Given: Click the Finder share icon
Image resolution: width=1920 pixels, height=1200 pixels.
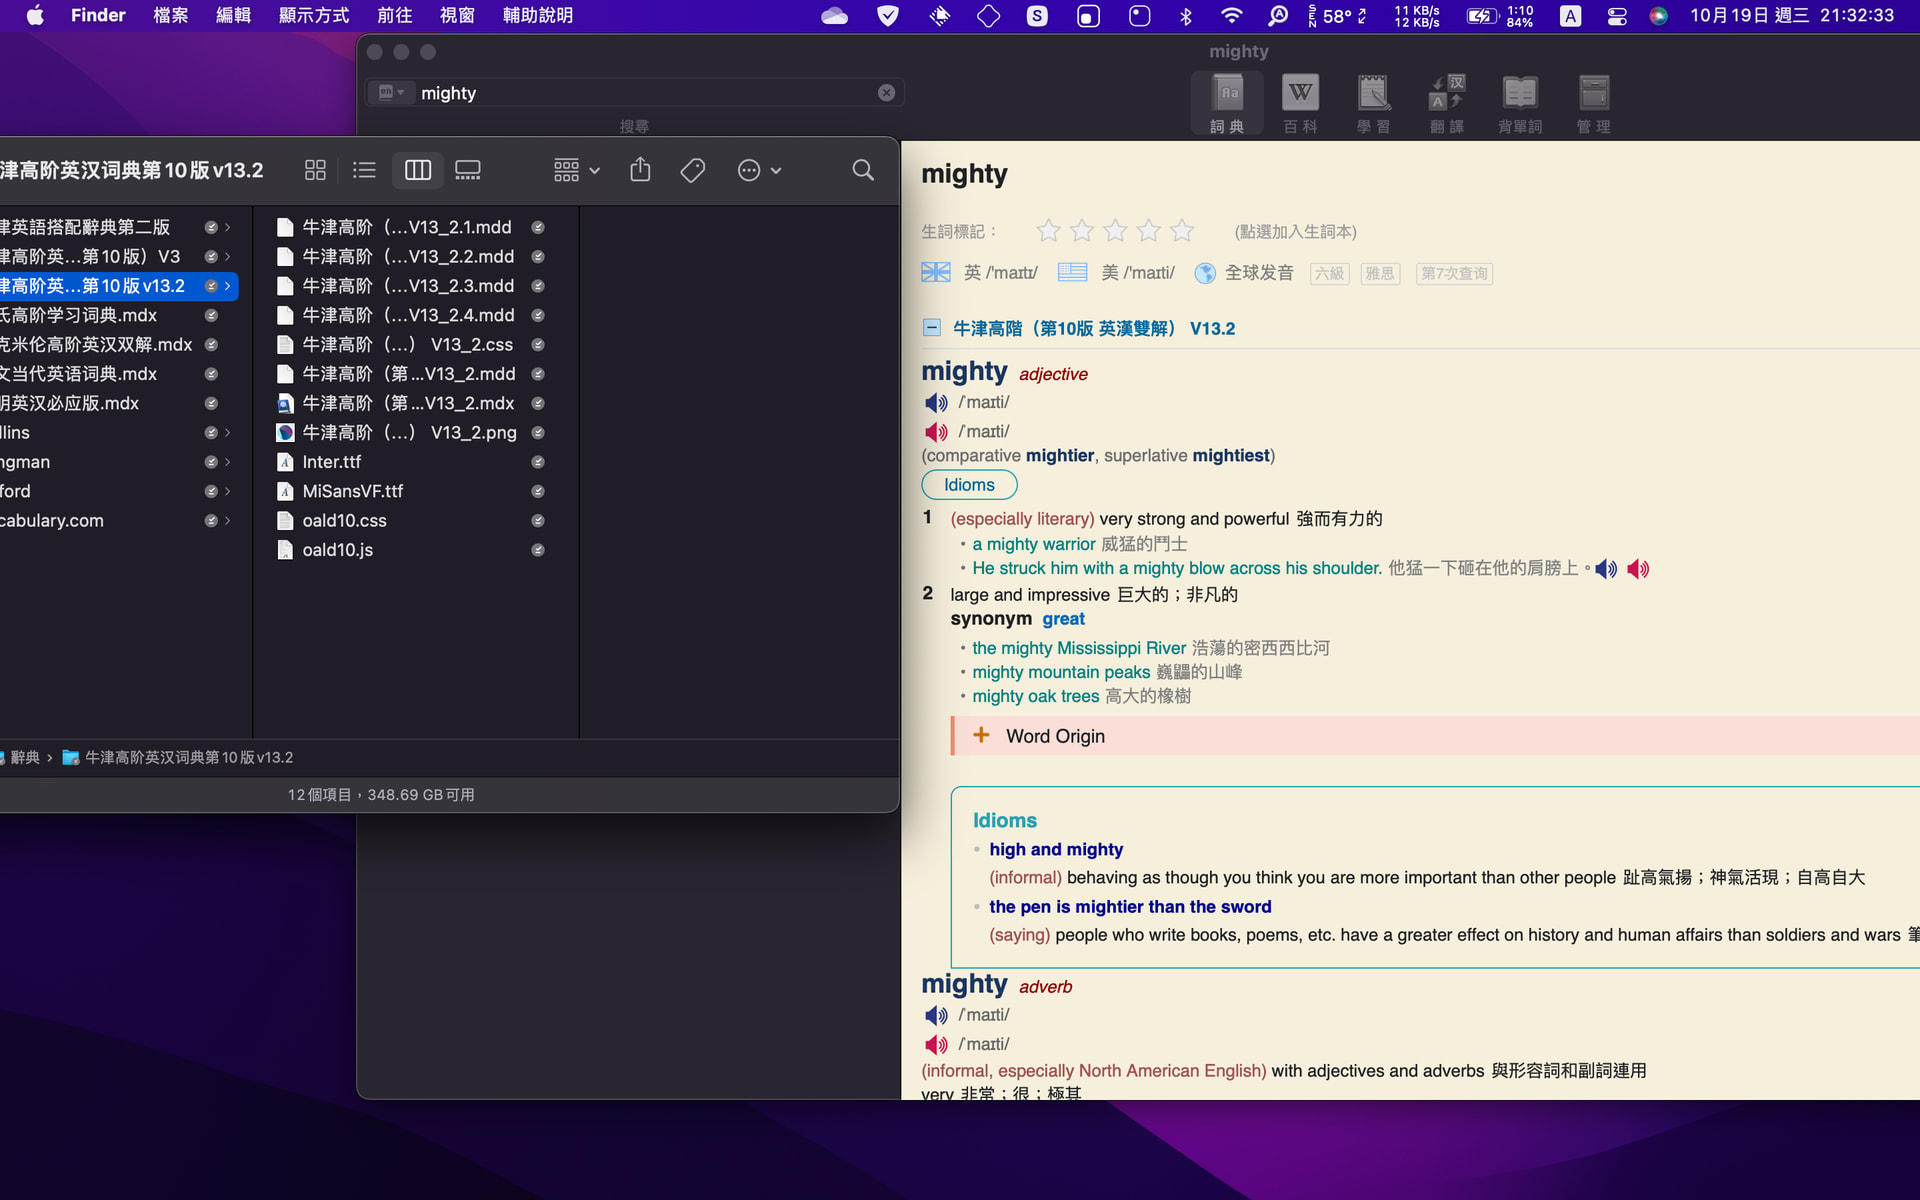Looking at the screenshot, I should coord(640,170).
